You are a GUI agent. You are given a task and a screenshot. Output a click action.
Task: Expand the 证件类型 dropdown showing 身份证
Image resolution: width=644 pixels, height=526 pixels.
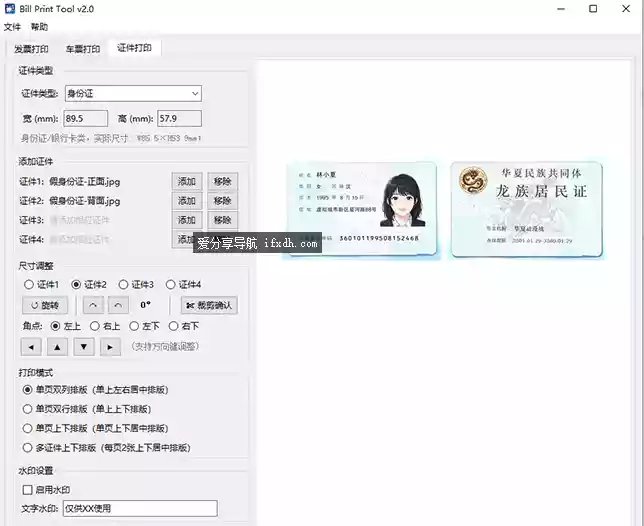click(x=133, y=94)
